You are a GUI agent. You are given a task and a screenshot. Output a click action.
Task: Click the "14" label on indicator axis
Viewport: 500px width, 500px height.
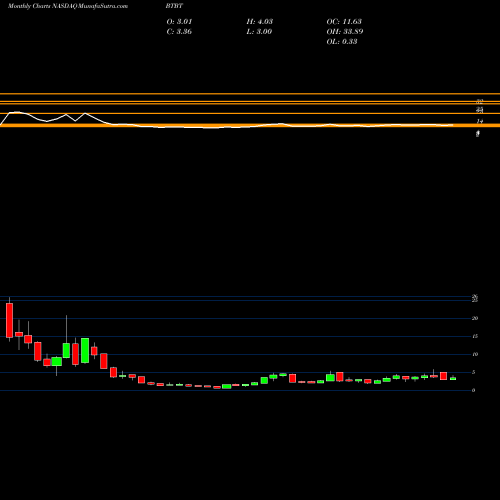pyautogui.click(x=480, y=122)
